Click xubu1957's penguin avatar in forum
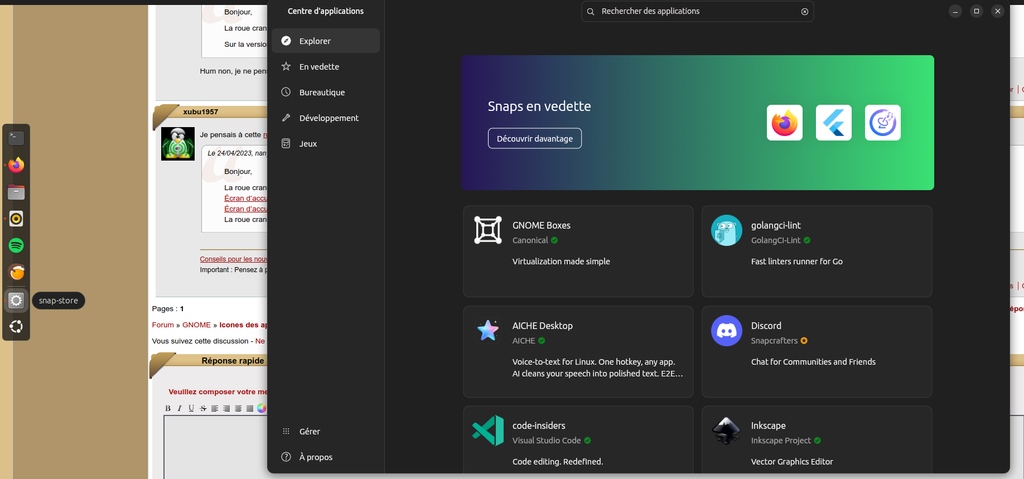 click(x=178, y=144)
